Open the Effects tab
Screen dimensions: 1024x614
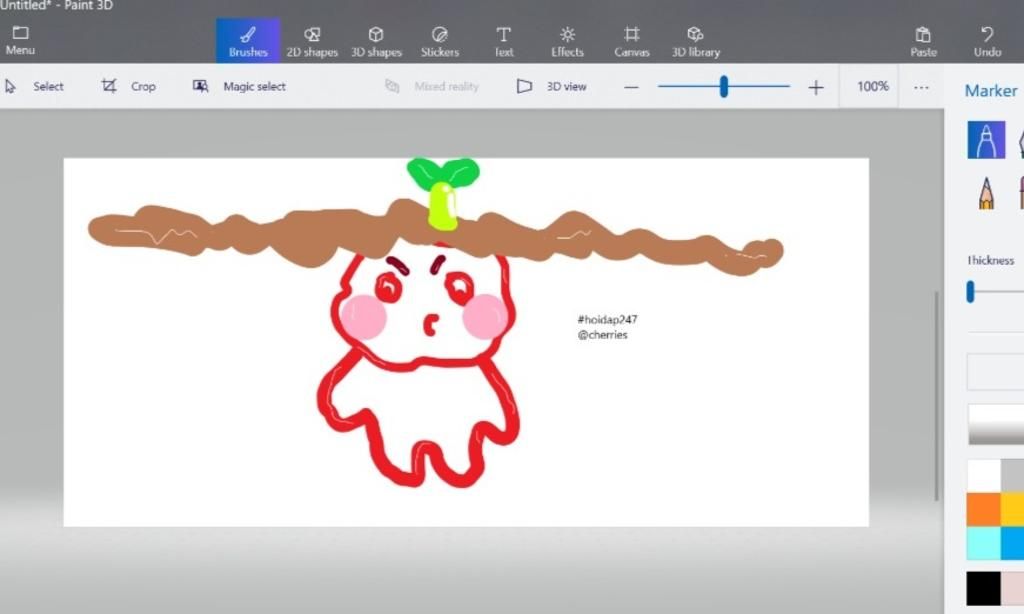tap(567, 42)
